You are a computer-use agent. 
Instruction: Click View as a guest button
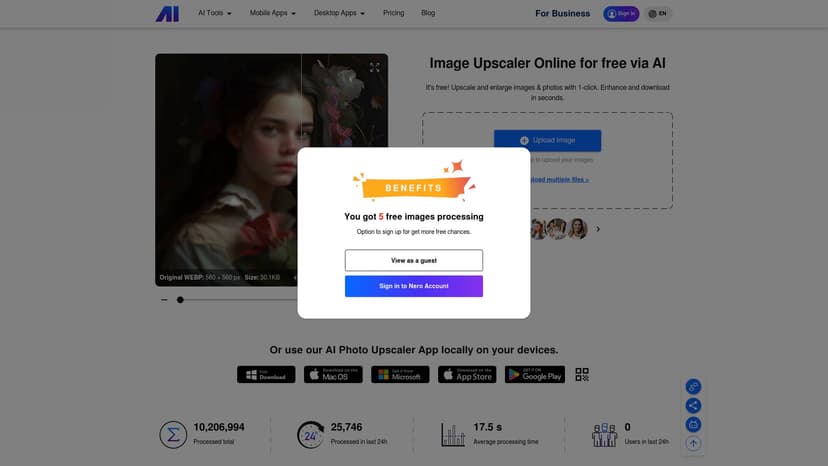point(413,260)
